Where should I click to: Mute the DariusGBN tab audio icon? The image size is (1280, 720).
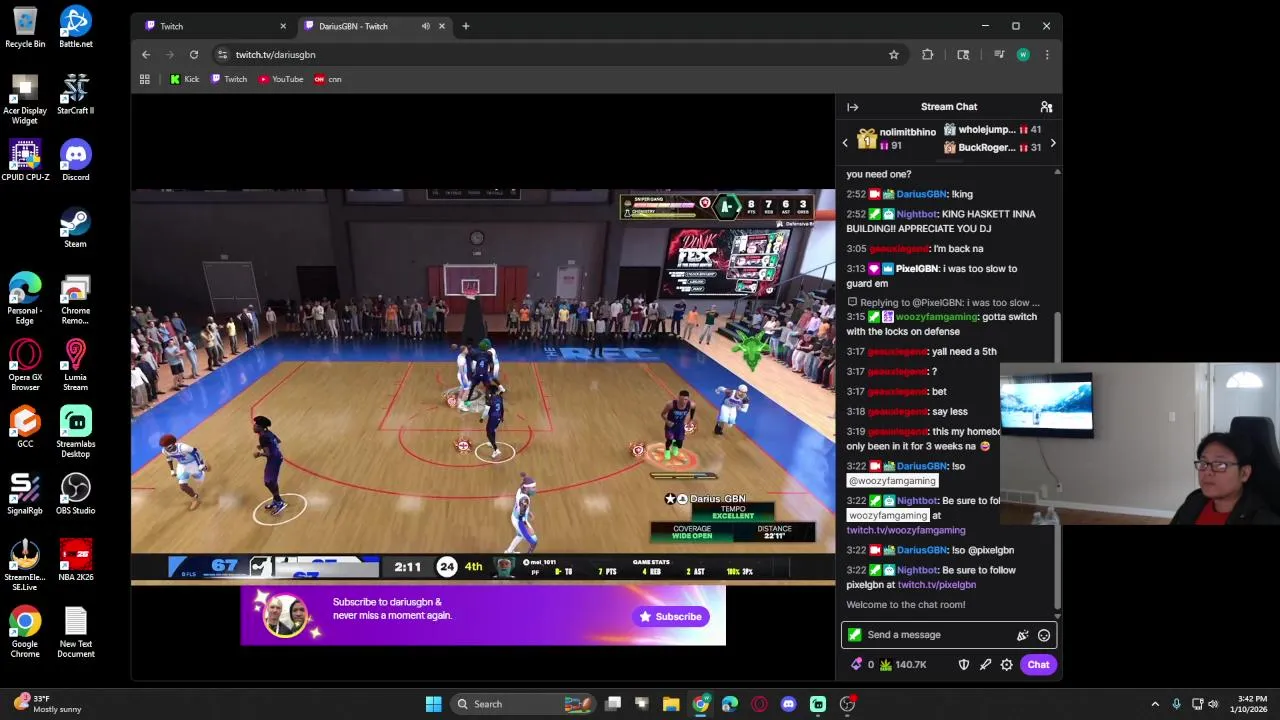(426, 26)
